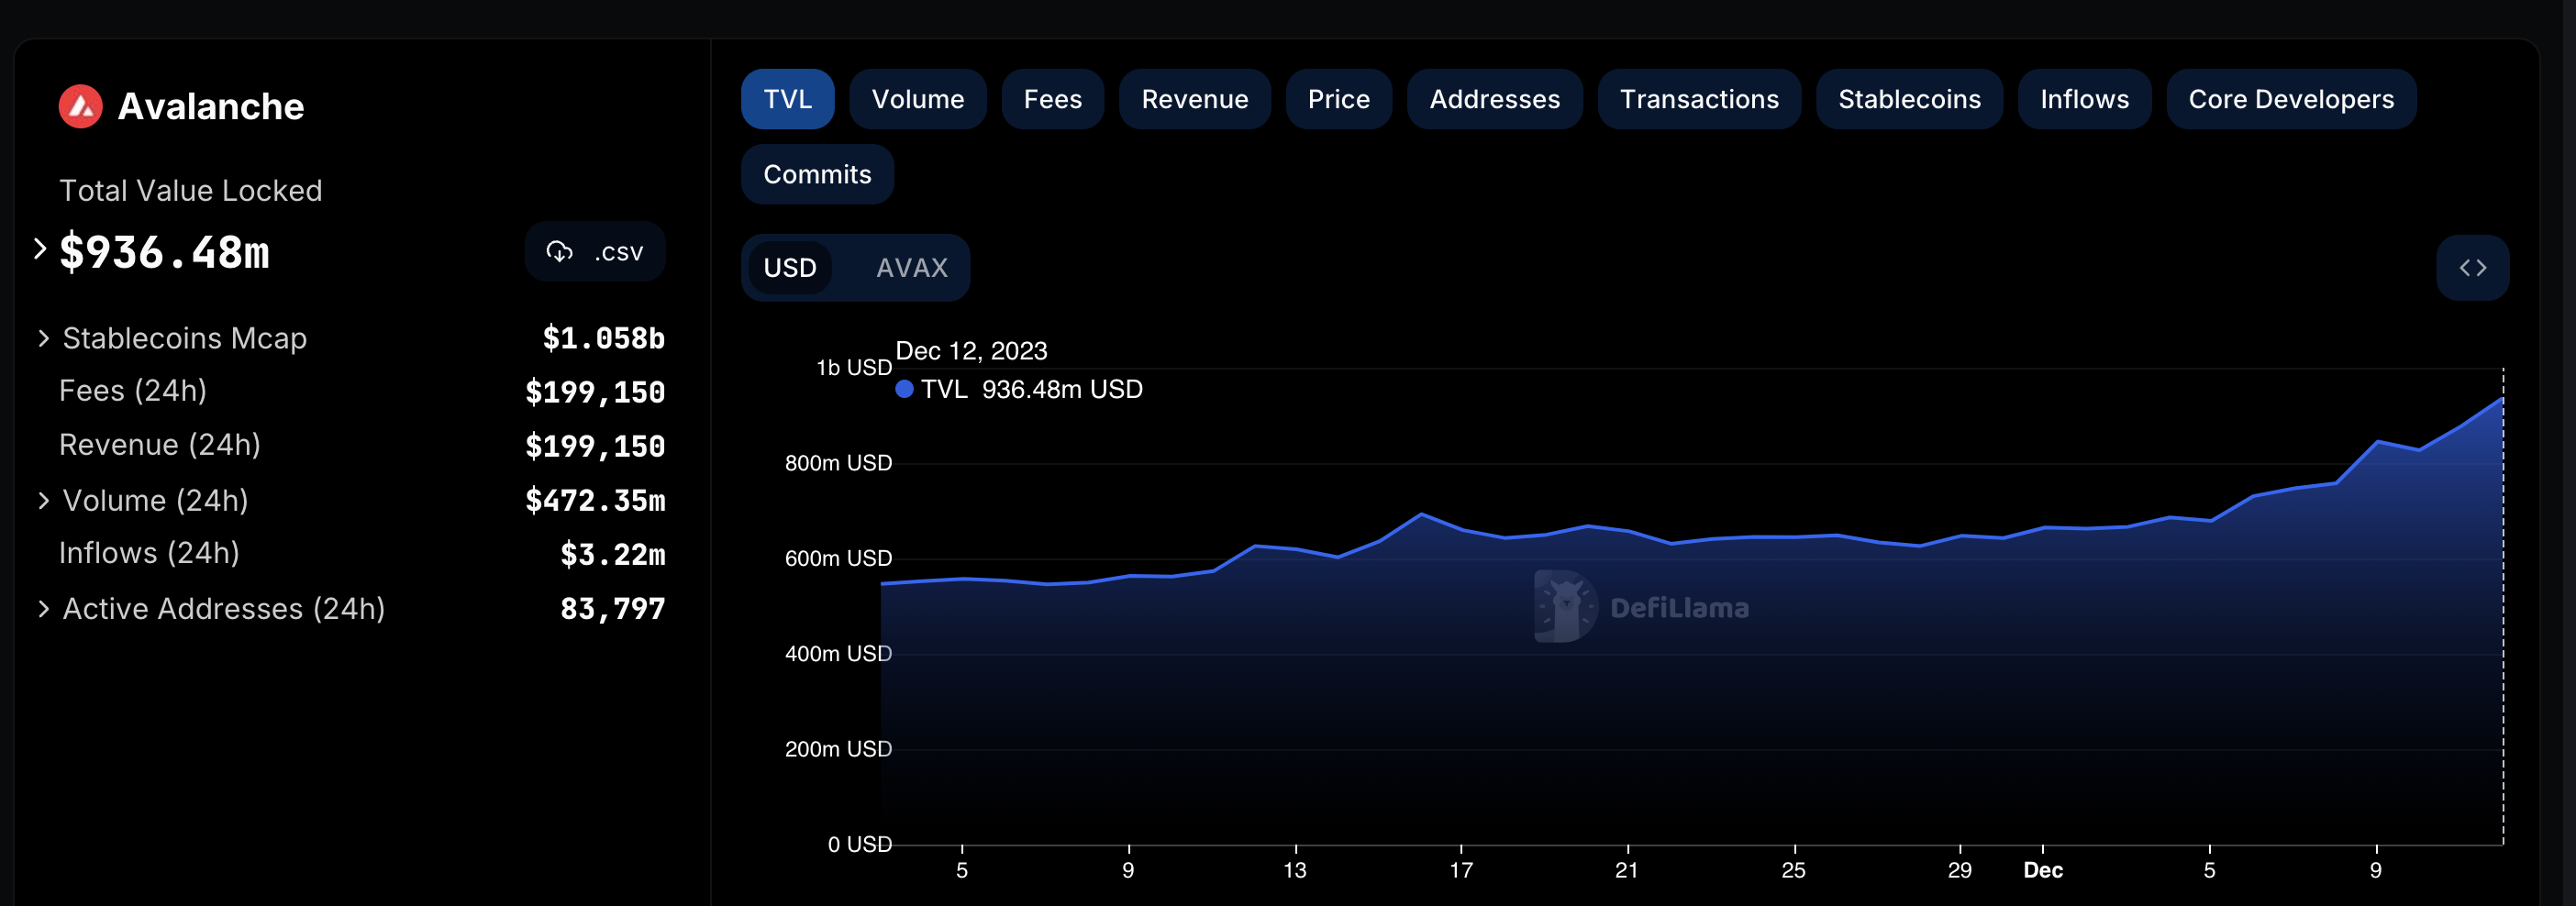Download the TVL data as .csv
The width and height of the screenshot is (2576, 906).
click(x=595, y=252)
